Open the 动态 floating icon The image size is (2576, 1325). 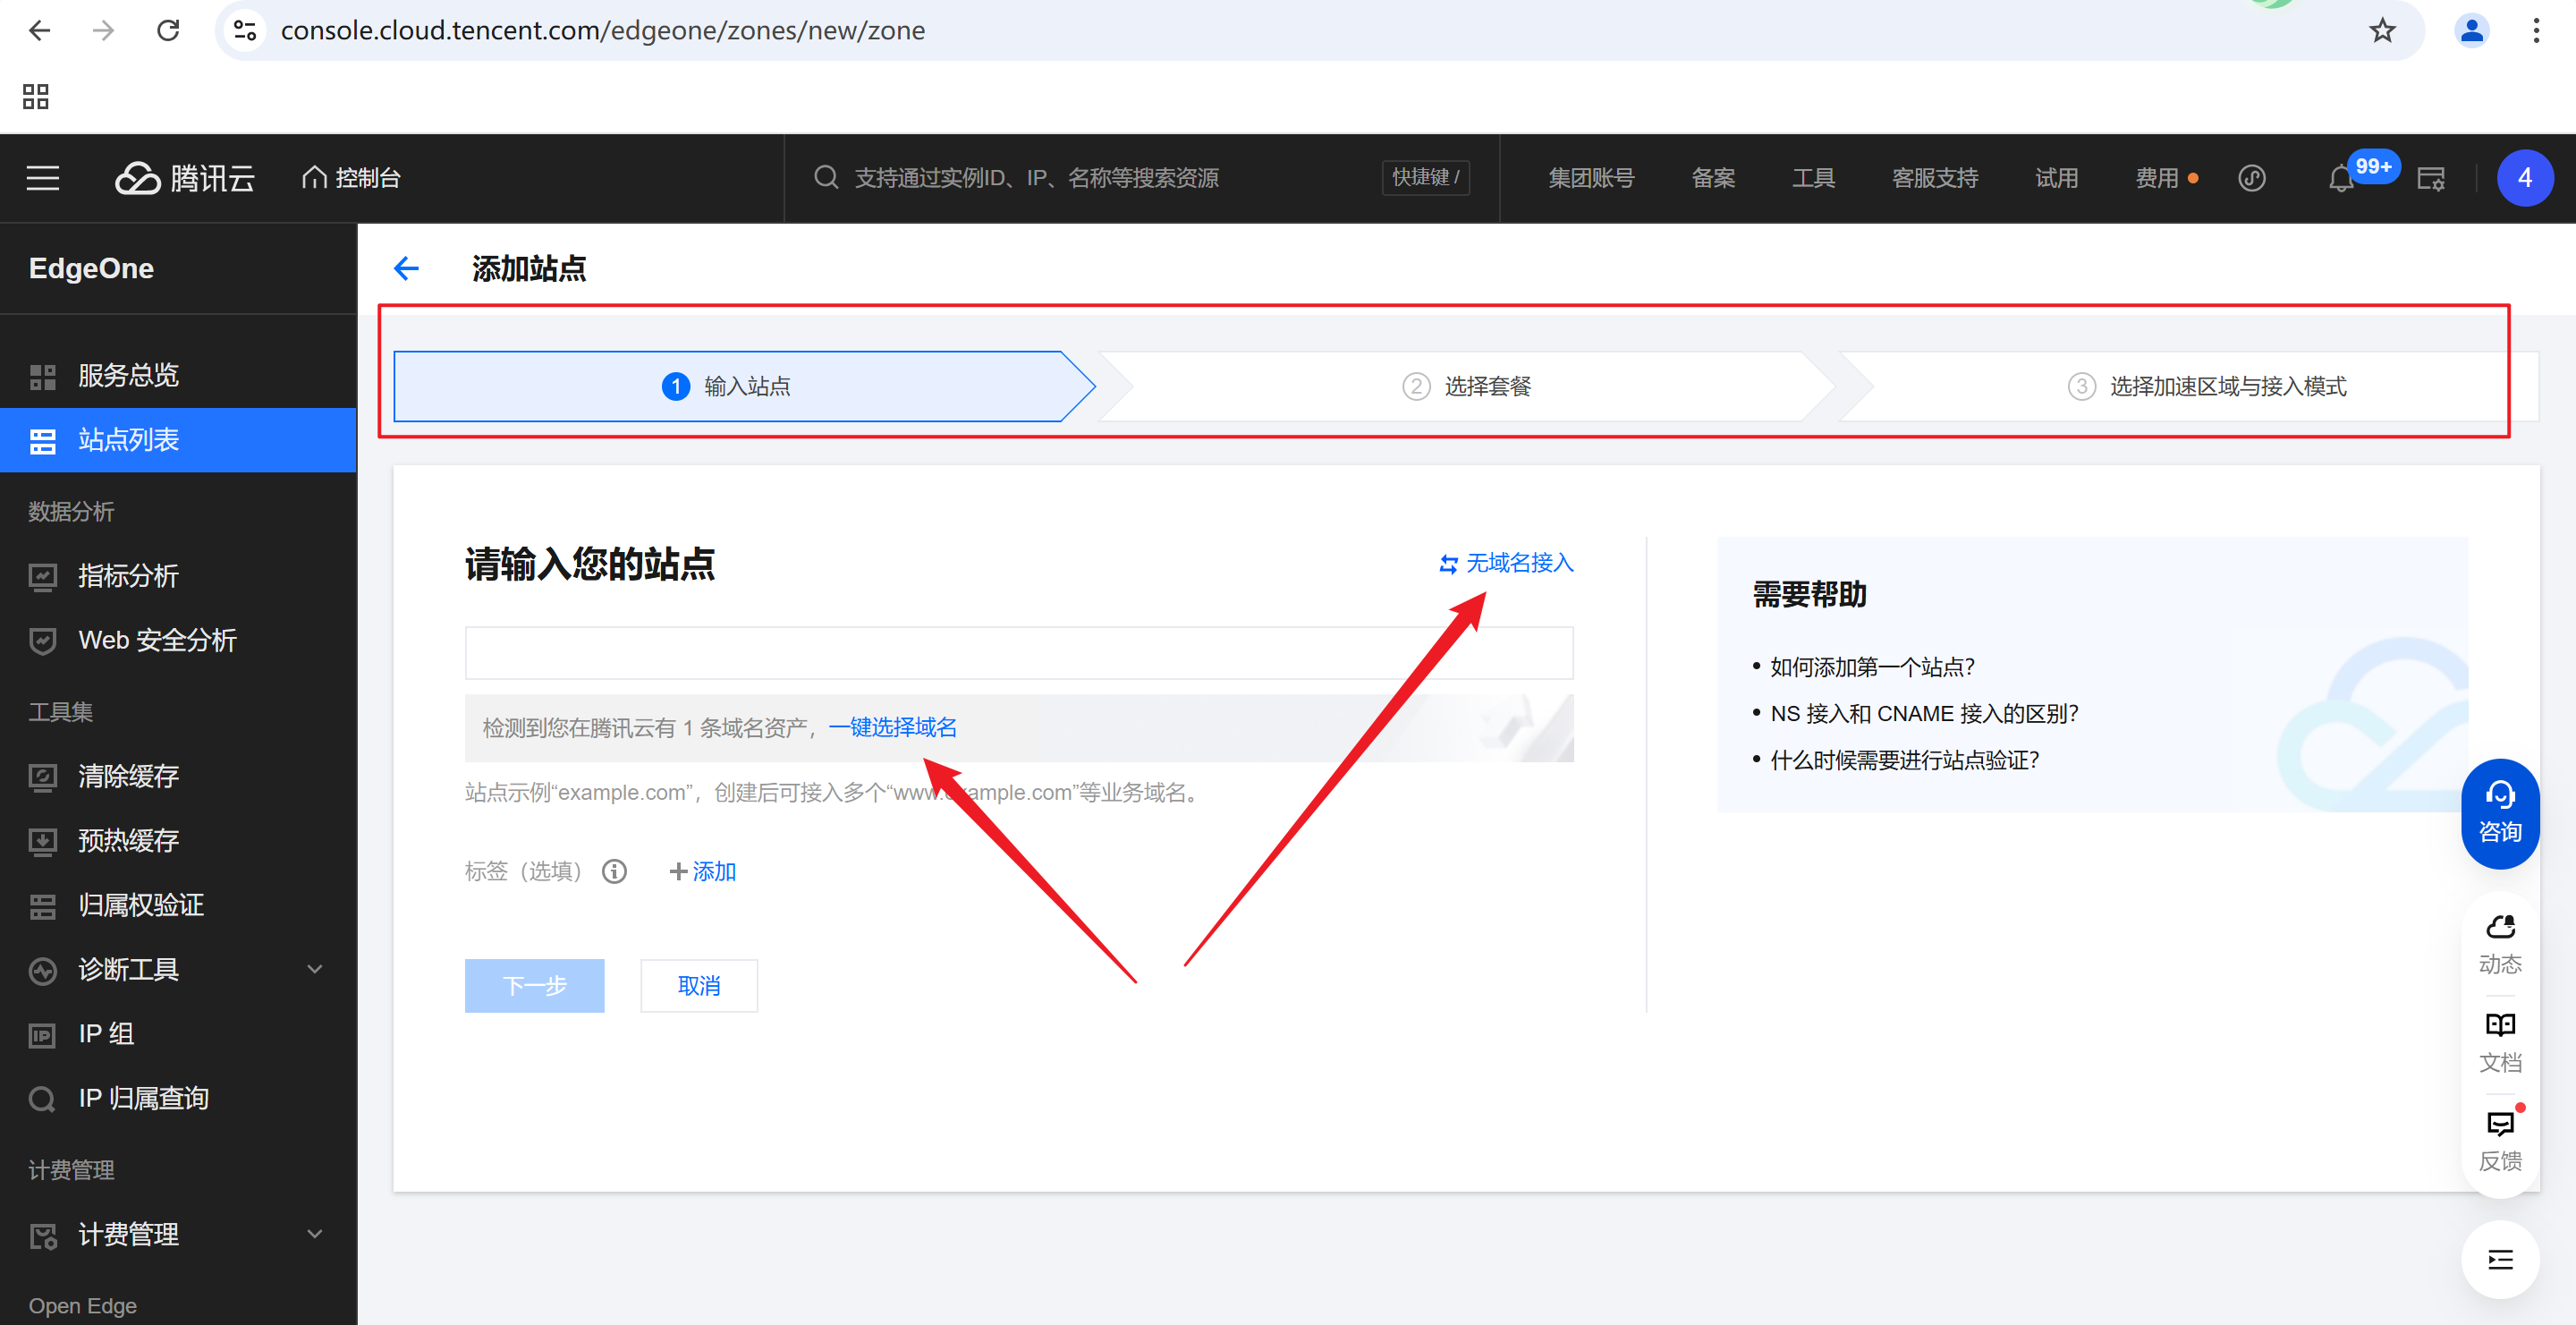click(x=2500, y=944)
